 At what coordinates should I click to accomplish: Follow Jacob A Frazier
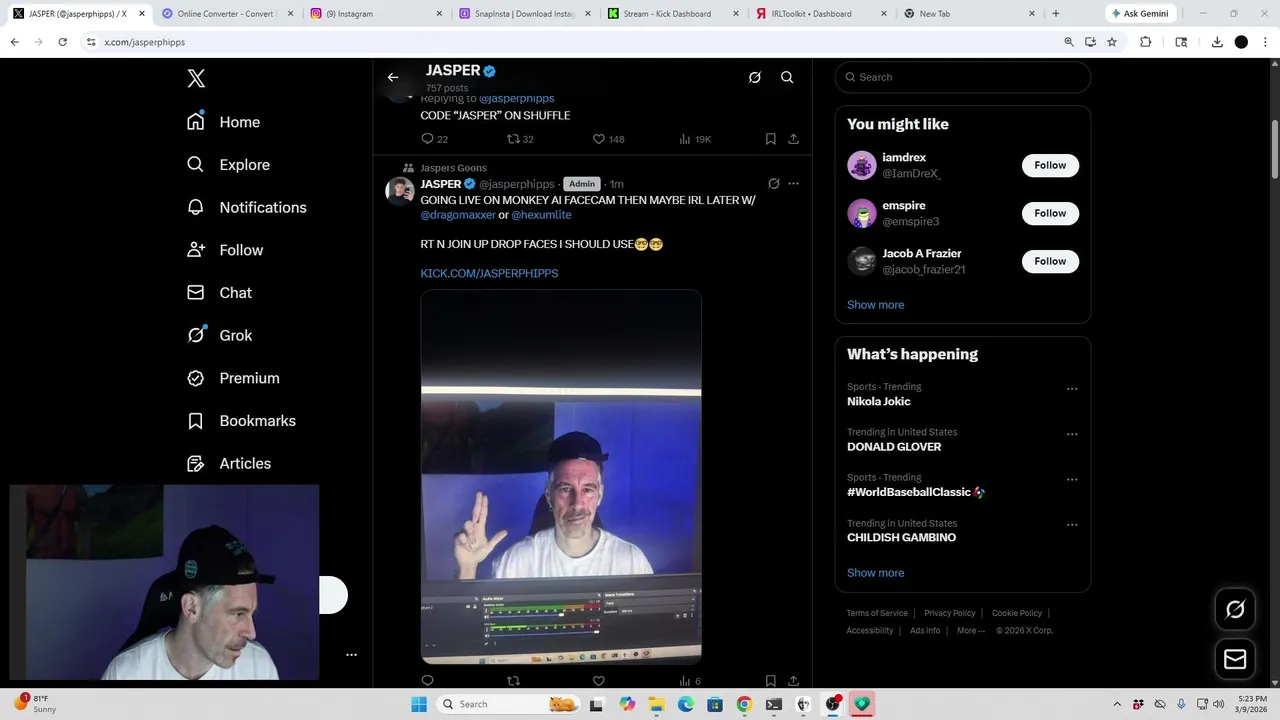pyautogui.click(x=1050, y=261)
